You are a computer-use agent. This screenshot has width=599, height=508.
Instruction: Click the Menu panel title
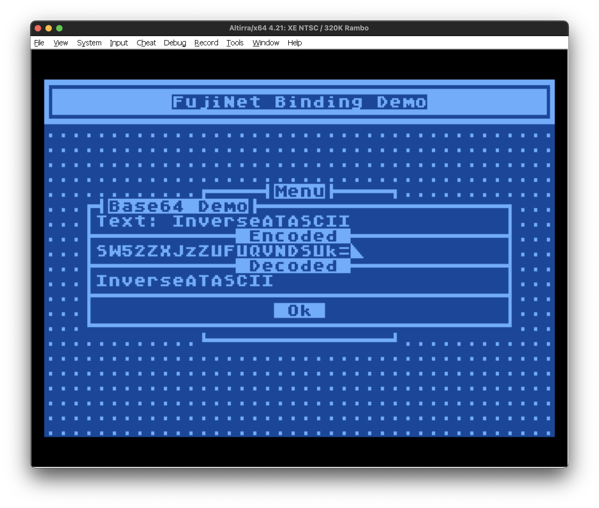(x=300, y=191)
